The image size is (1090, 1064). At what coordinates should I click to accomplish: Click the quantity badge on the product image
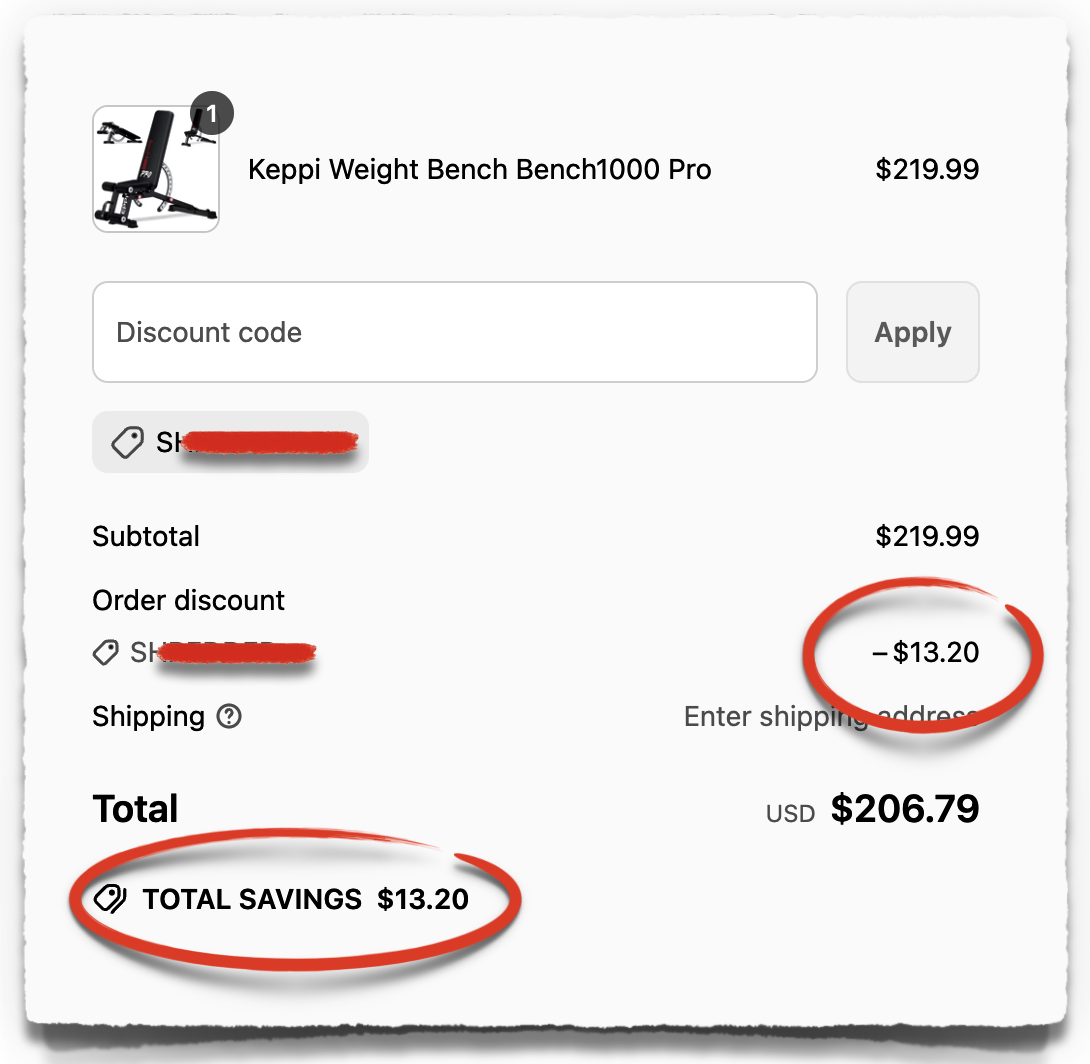pos(211,114)
